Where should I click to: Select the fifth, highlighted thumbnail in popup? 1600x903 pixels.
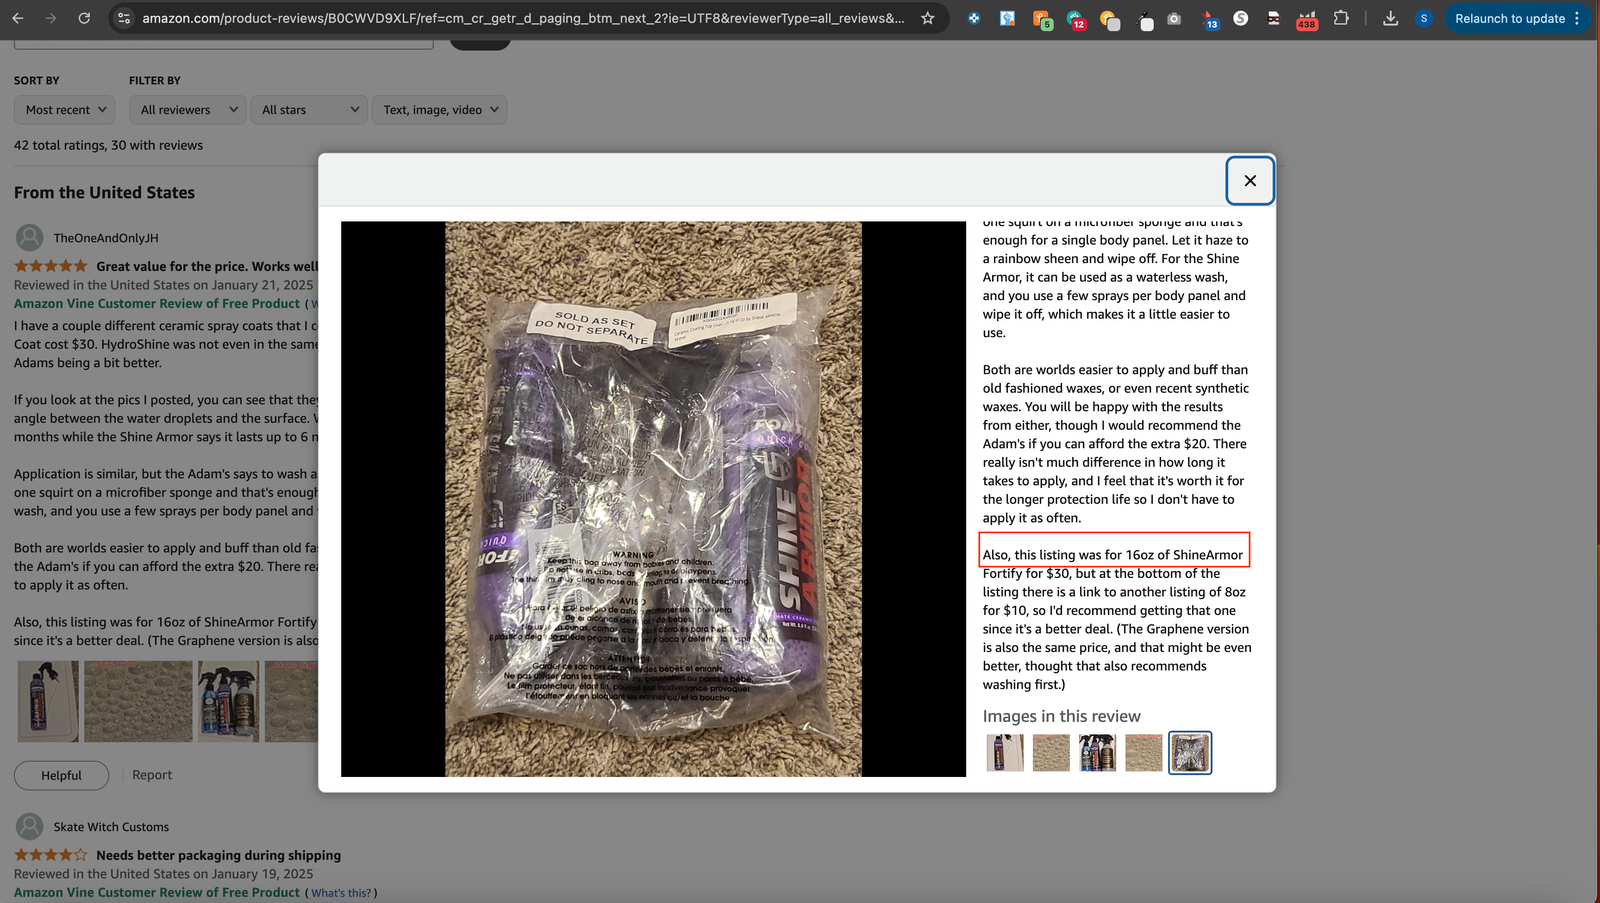[1190, 753]
